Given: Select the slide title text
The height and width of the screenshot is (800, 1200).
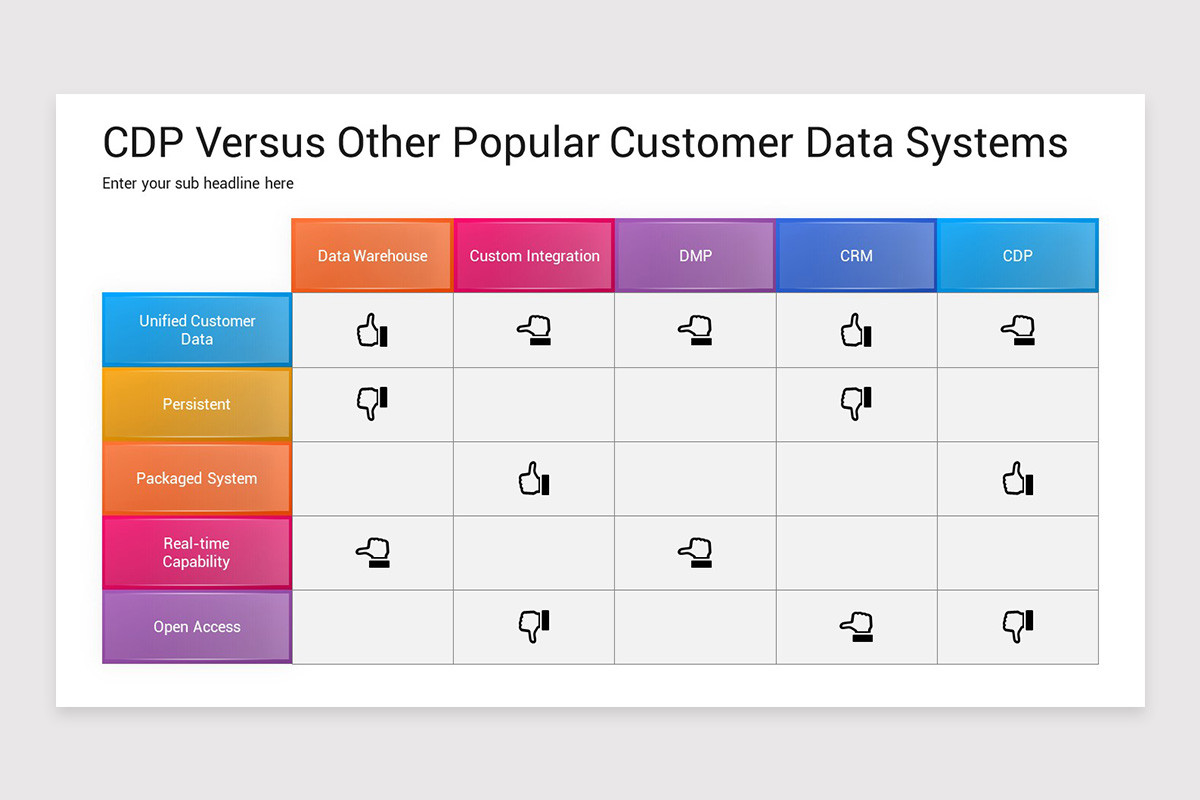Looking at the screenshot, I should tap(585, 143).
